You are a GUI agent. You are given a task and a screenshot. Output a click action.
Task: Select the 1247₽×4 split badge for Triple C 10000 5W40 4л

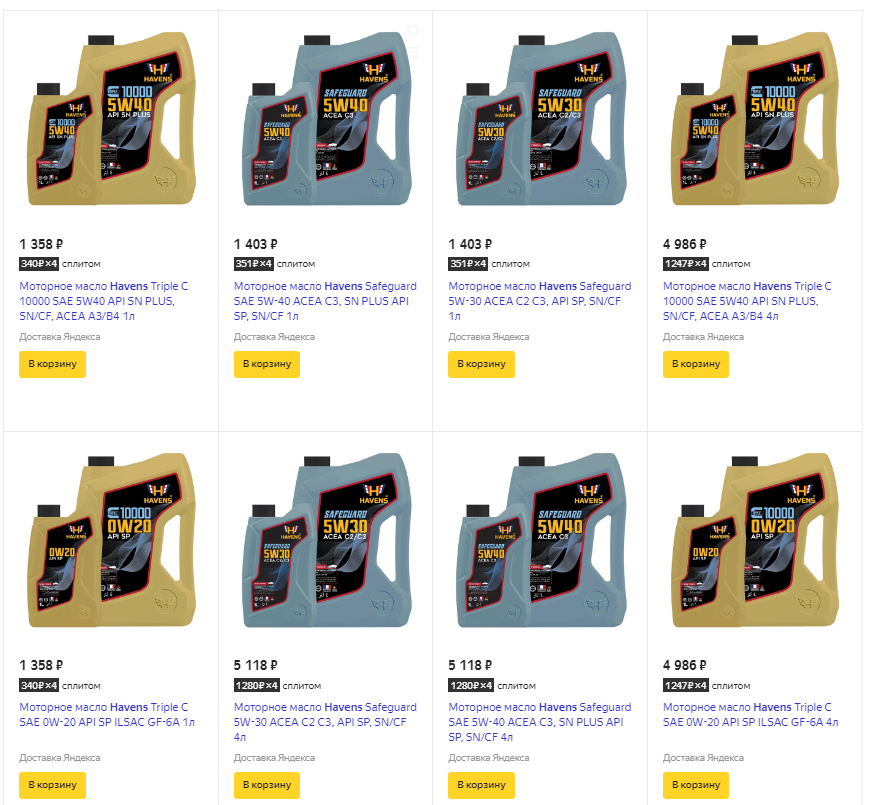pyautogui.click(x=686, y=264)
